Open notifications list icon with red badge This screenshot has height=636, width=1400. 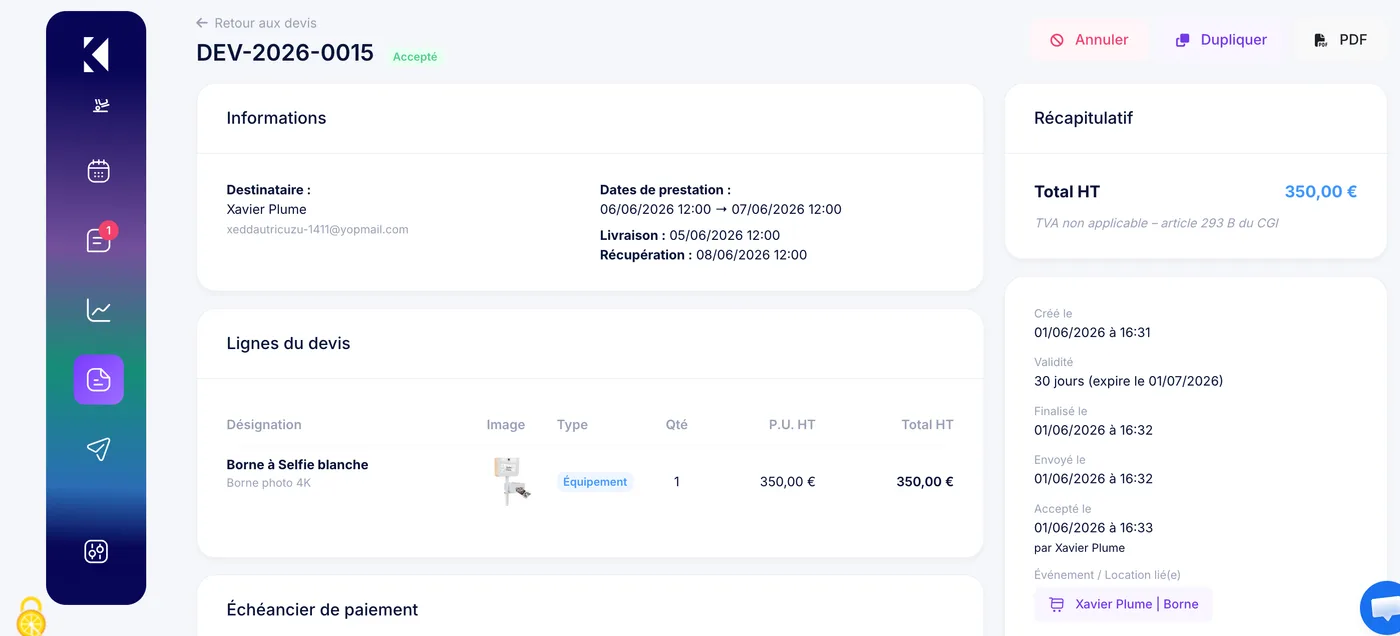point(99,240)
